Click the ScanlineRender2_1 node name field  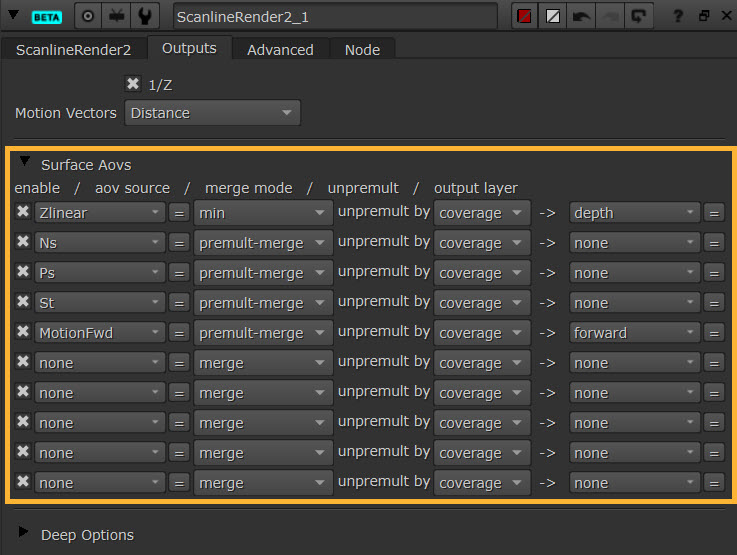click(334, 17)
